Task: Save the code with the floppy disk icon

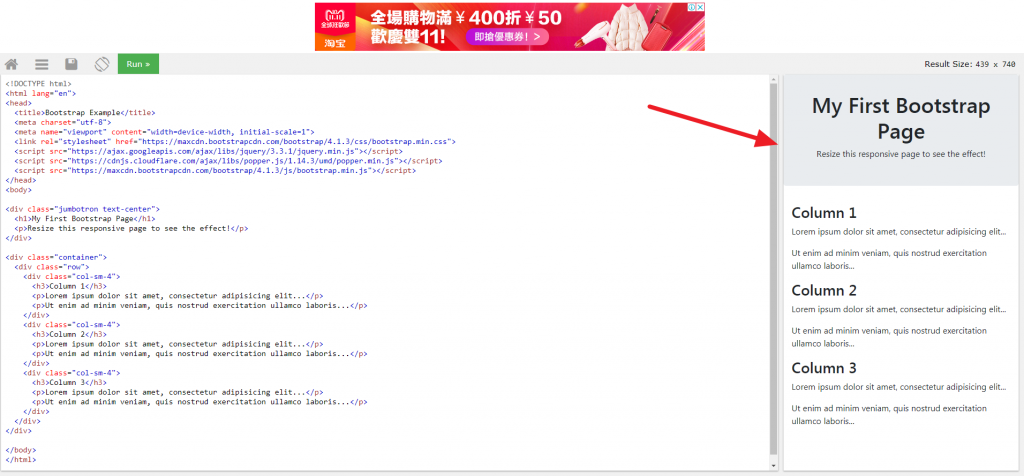Action: point(71,64)
